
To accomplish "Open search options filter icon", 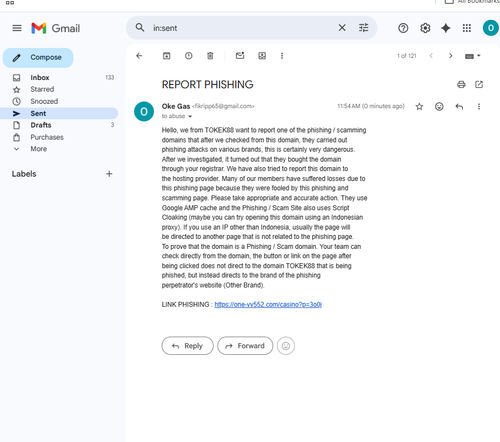I will click(x=364, y=28).
